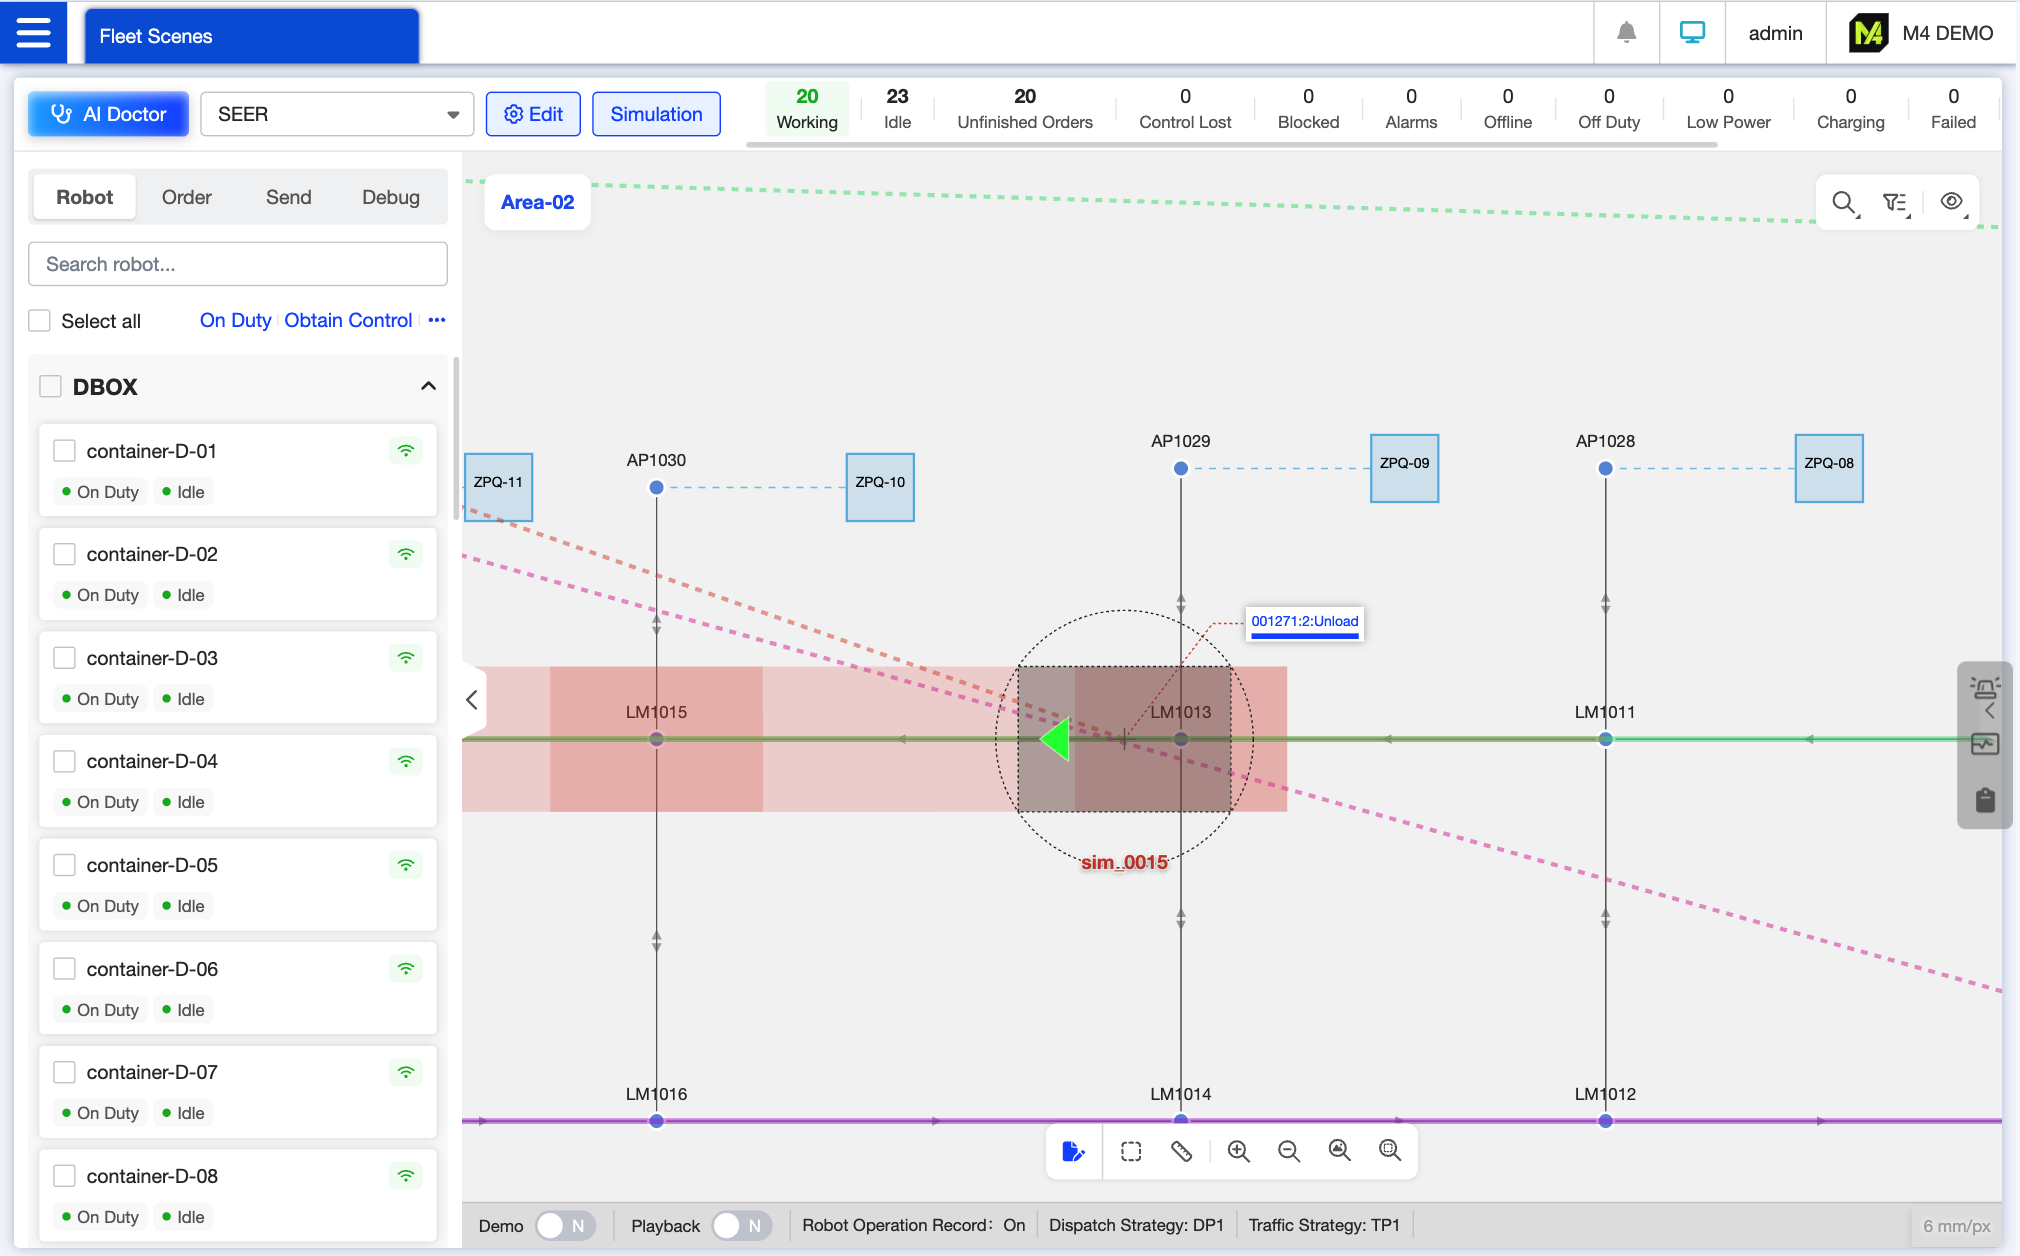Open the hamburger main menu
The height and width of the screenshot is (1256, 2020).
click(33, 32)
